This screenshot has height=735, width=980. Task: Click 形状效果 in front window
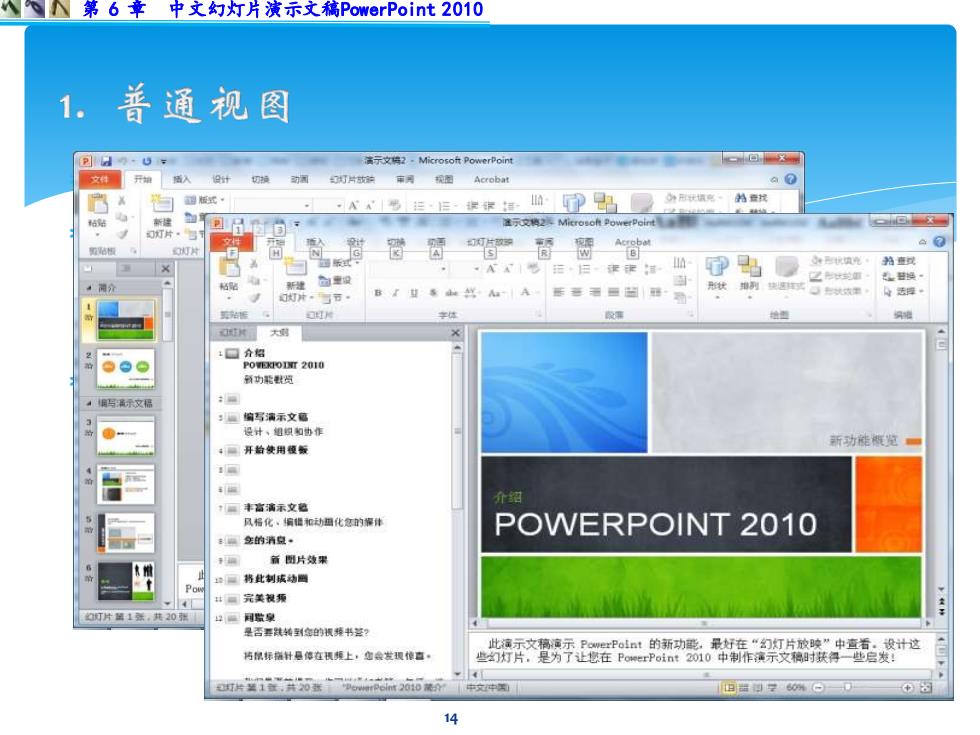pos(840,291)
